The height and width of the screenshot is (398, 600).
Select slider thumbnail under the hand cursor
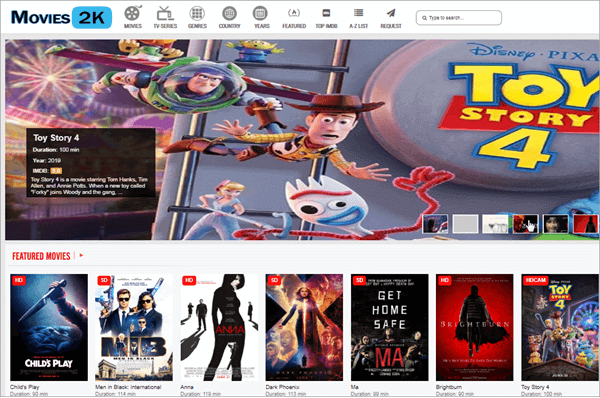click(x=525, y=224)
